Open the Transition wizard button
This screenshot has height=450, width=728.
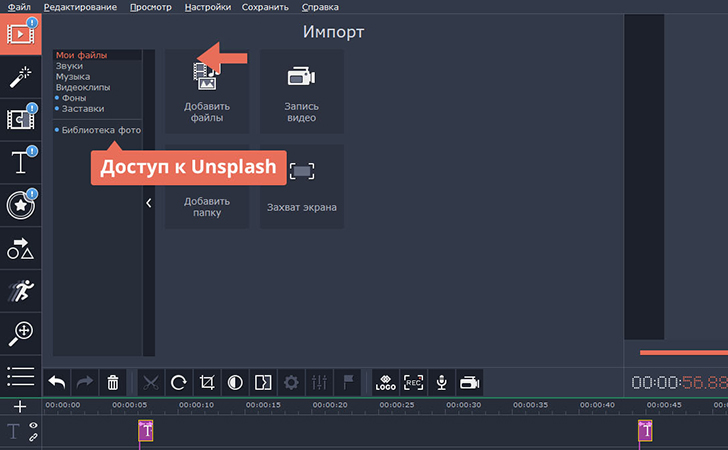pyautogui.click(x=263, y=383)
